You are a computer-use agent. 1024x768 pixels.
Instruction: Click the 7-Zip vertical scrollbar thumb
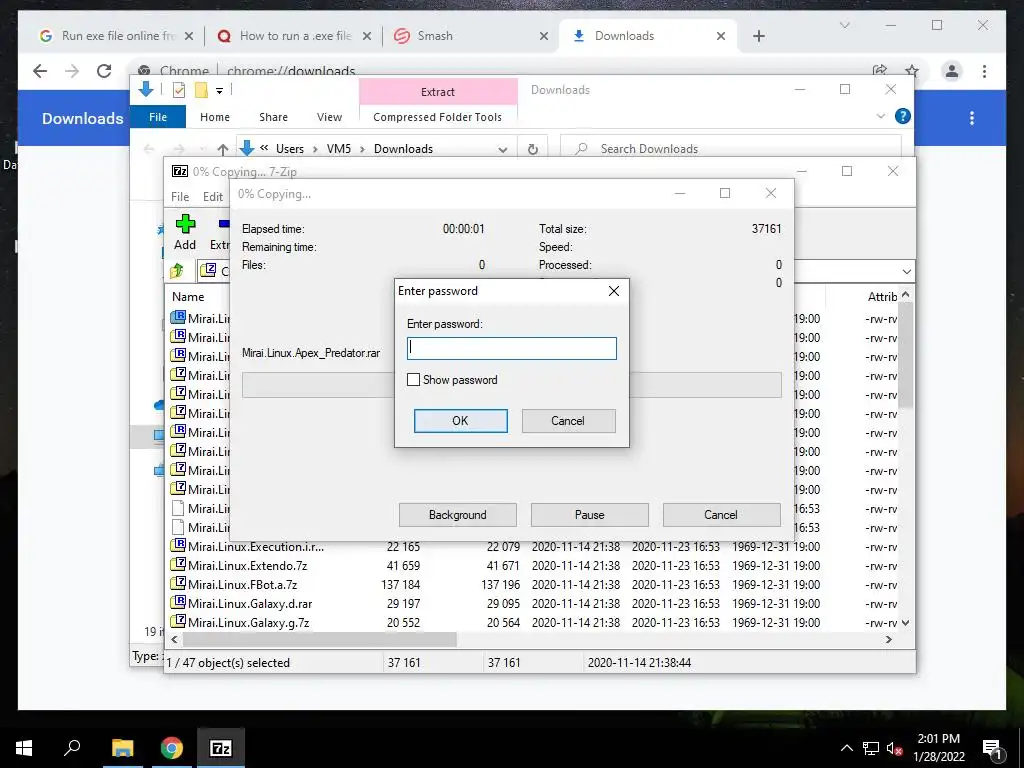(x=906, y=356)
